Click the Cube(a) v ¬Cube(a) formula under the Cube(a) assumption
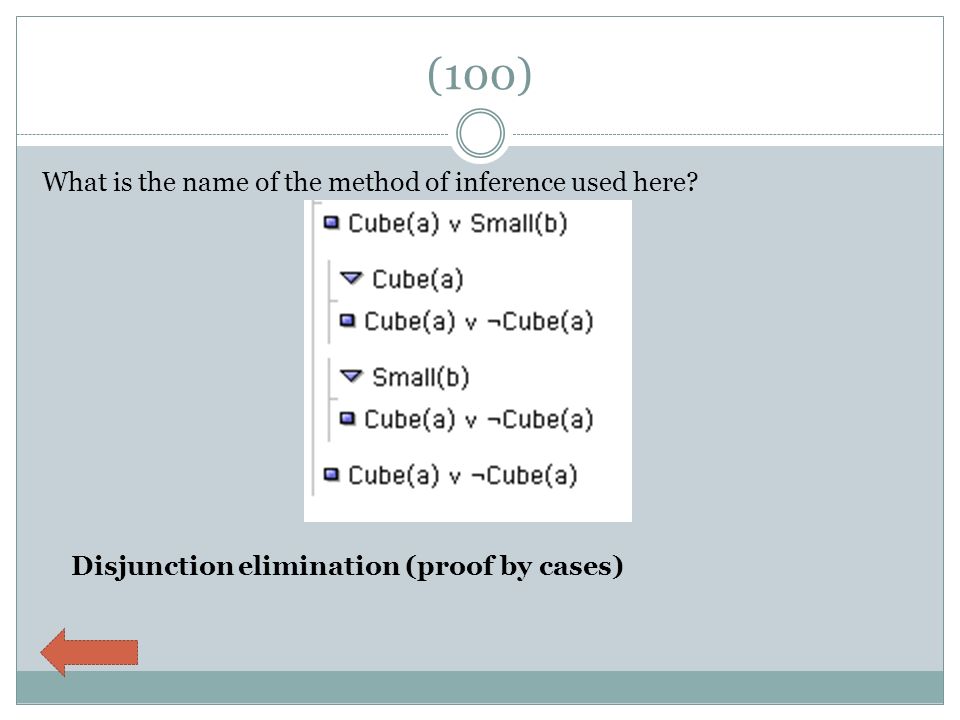Screen dimensions: 960x720 tap(479, 321)
